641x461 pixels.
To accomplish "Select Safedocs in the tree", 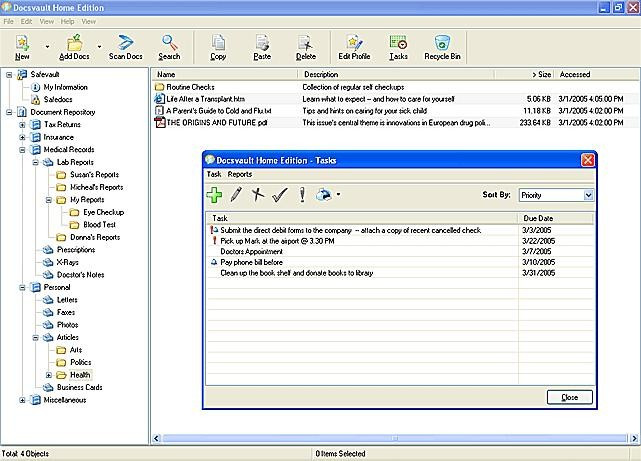I will [x=58, y=99].
